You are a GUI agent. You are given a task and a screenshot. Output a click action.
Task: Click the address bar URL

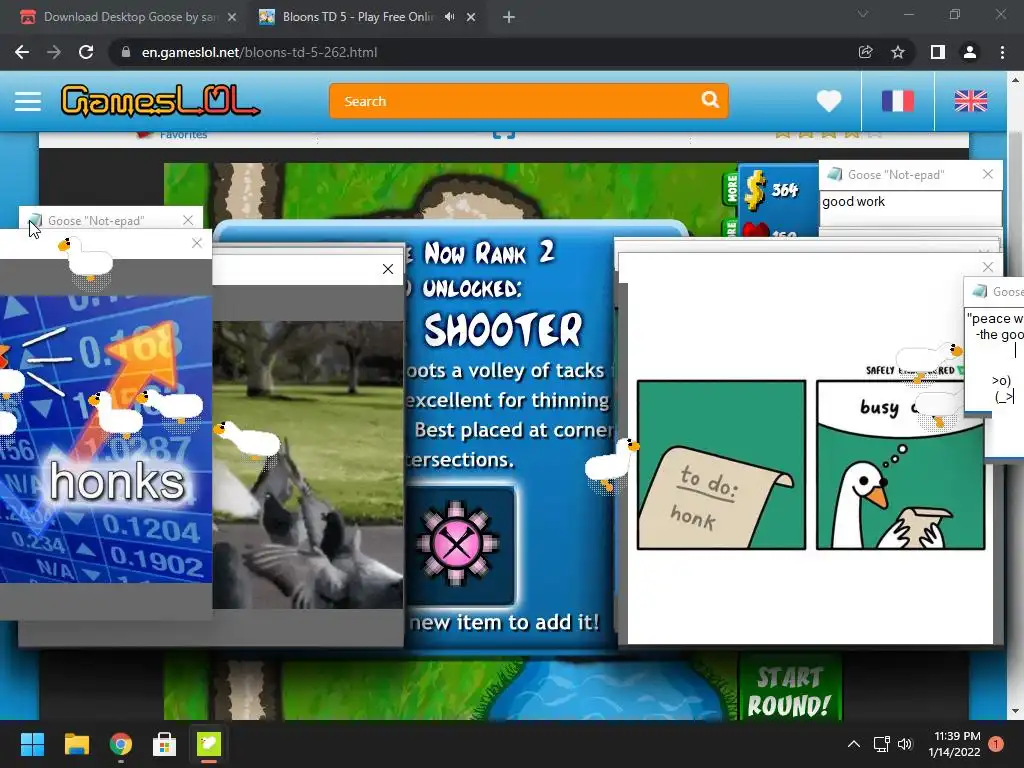click(x=259, y=52)
